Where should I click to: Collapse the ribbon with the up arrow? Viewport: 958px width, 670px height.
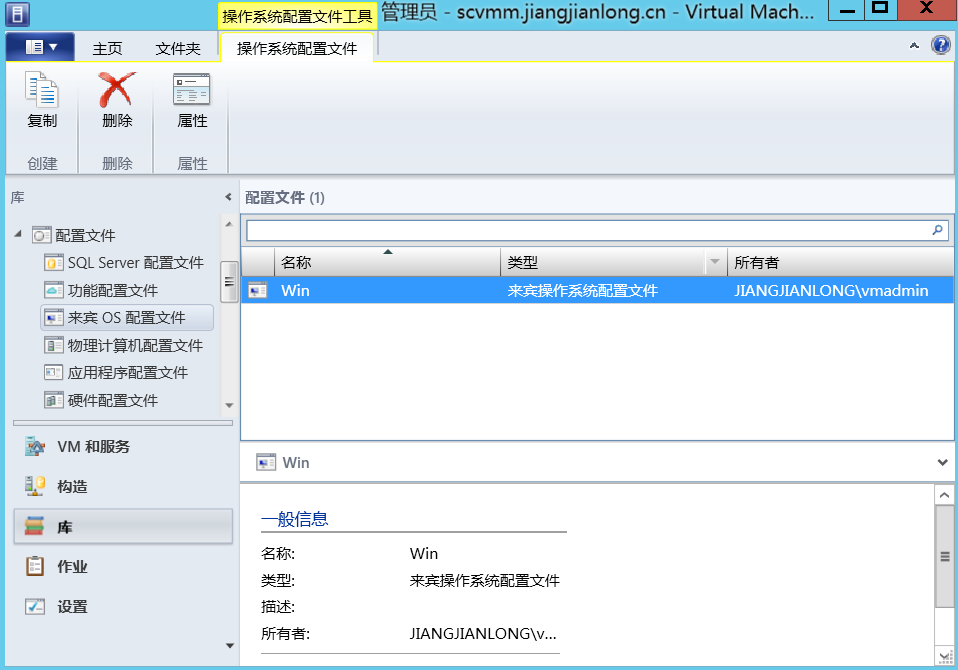pos(914,45)
